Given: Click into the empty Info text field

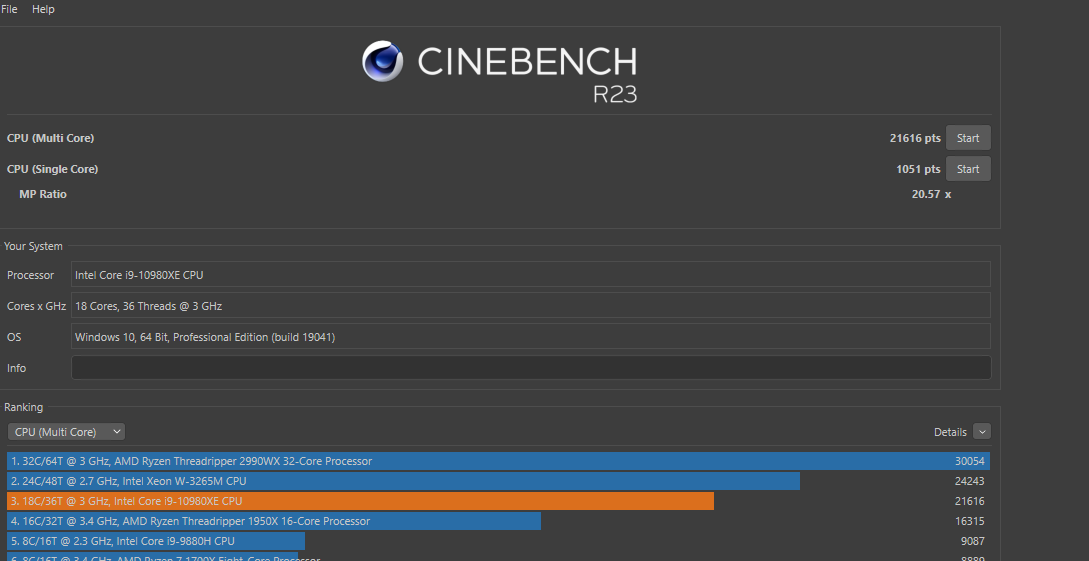Looking at the screenshot, I should click(x=530, y=368).
